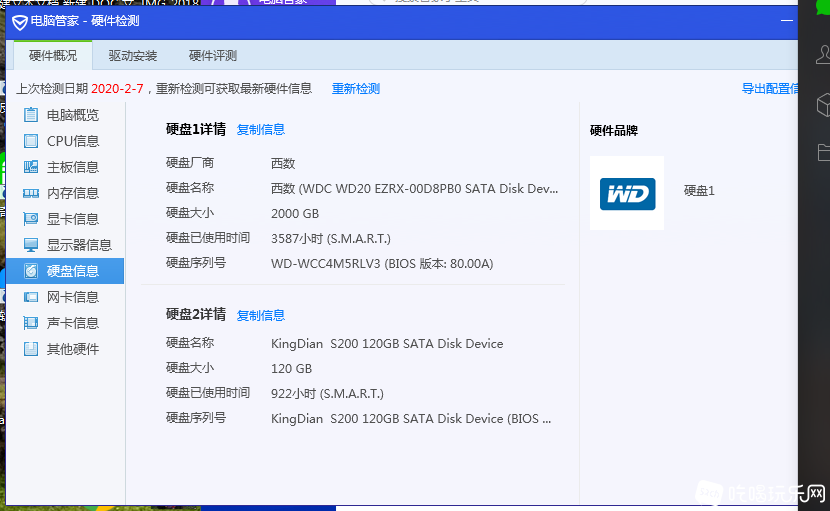Click the contact person icon at right edge
Screen dimensions: 830x511
[x=823, y=55]
